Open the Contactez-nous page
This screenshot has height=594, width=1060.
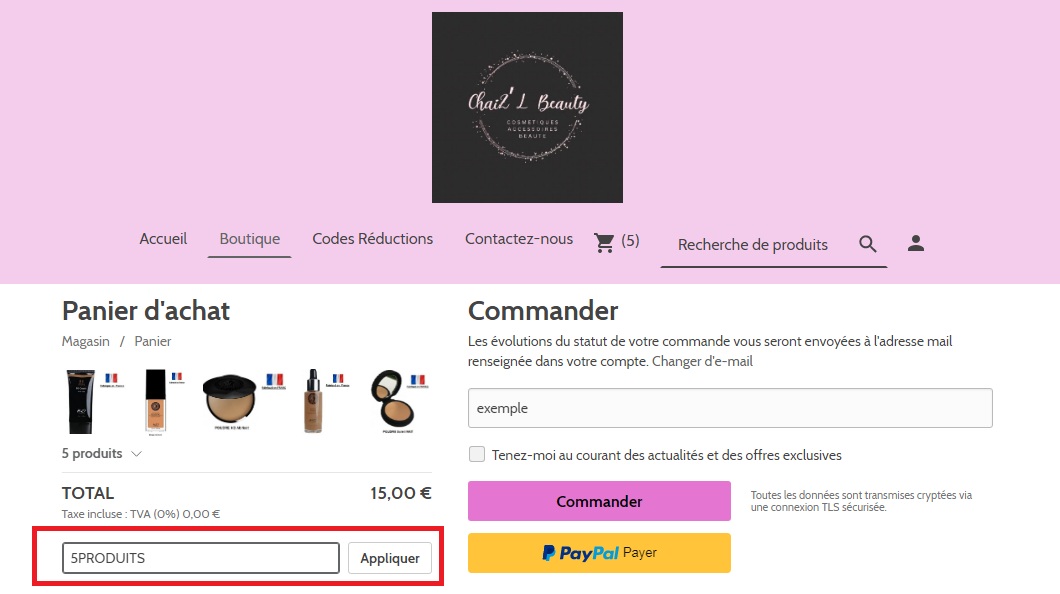(519, 239)
